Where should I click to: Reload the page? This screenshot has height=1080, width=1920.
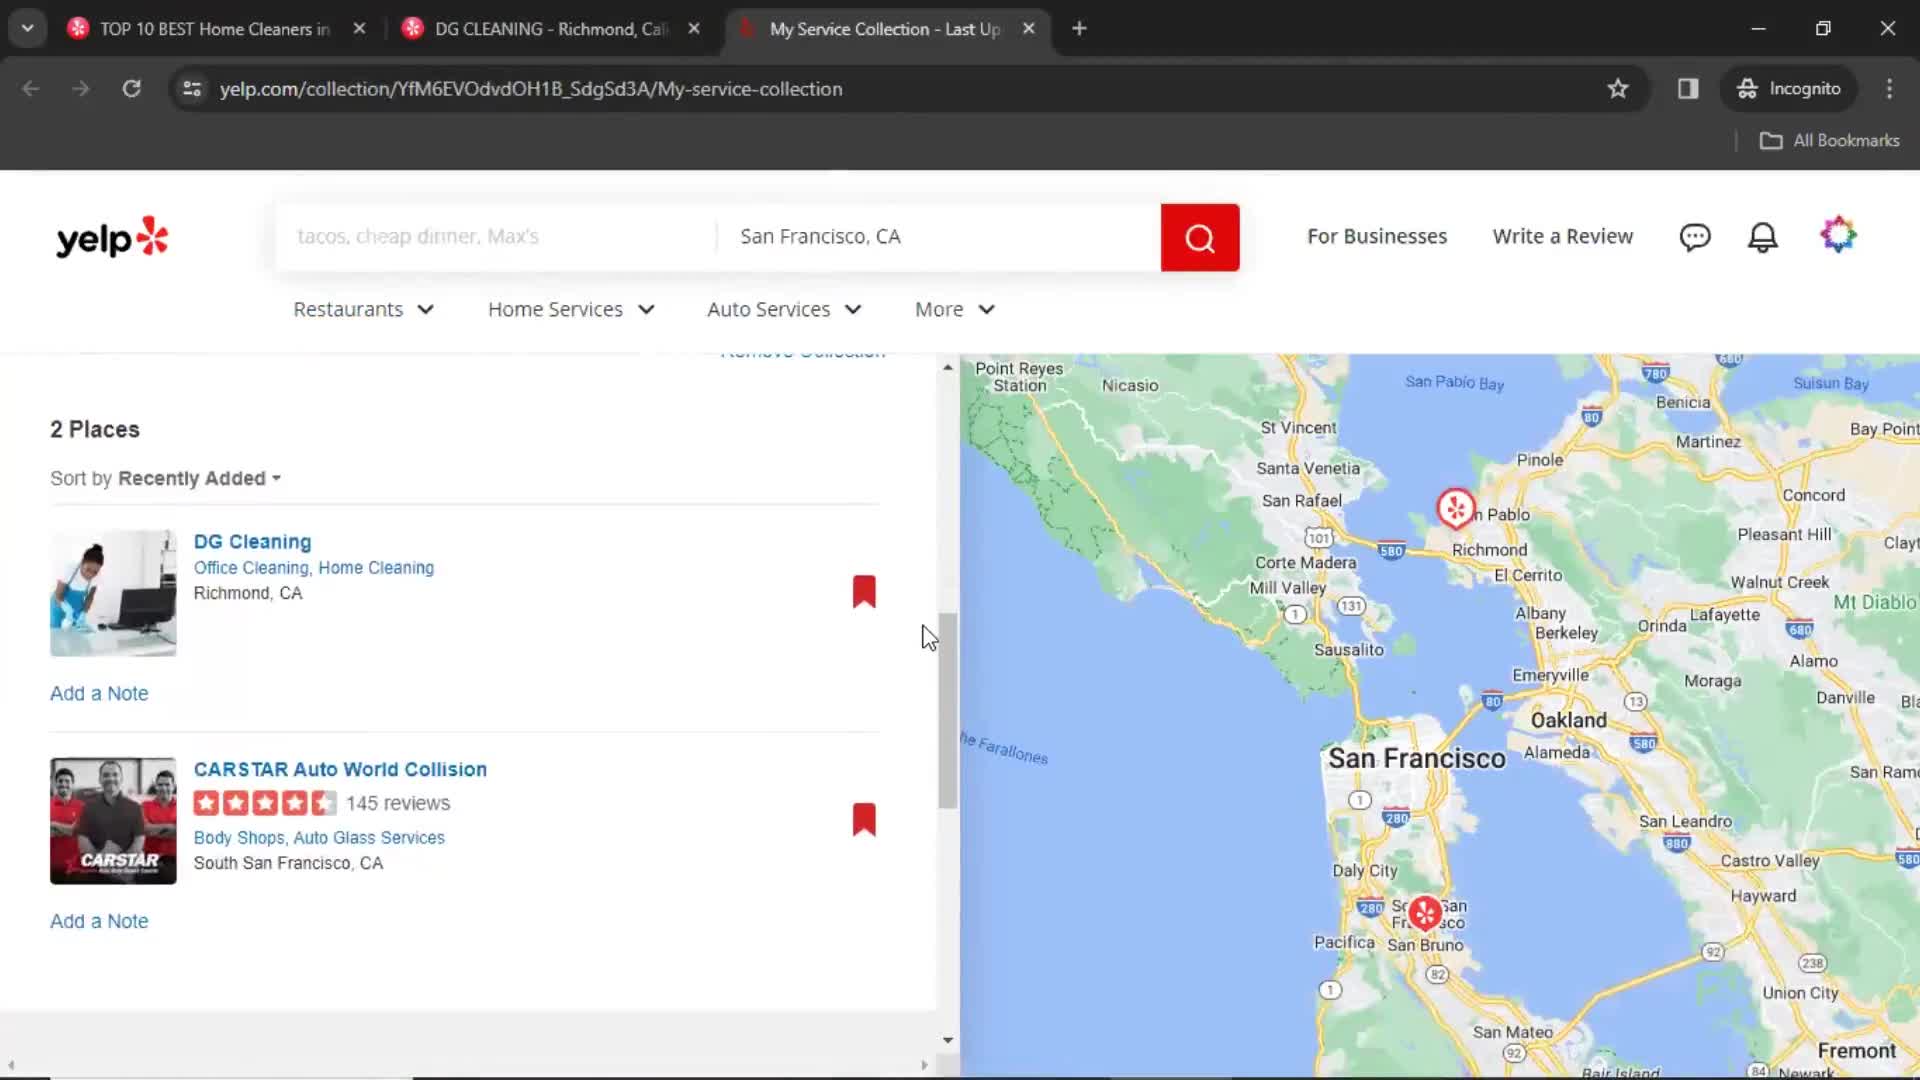click(132, 89)
